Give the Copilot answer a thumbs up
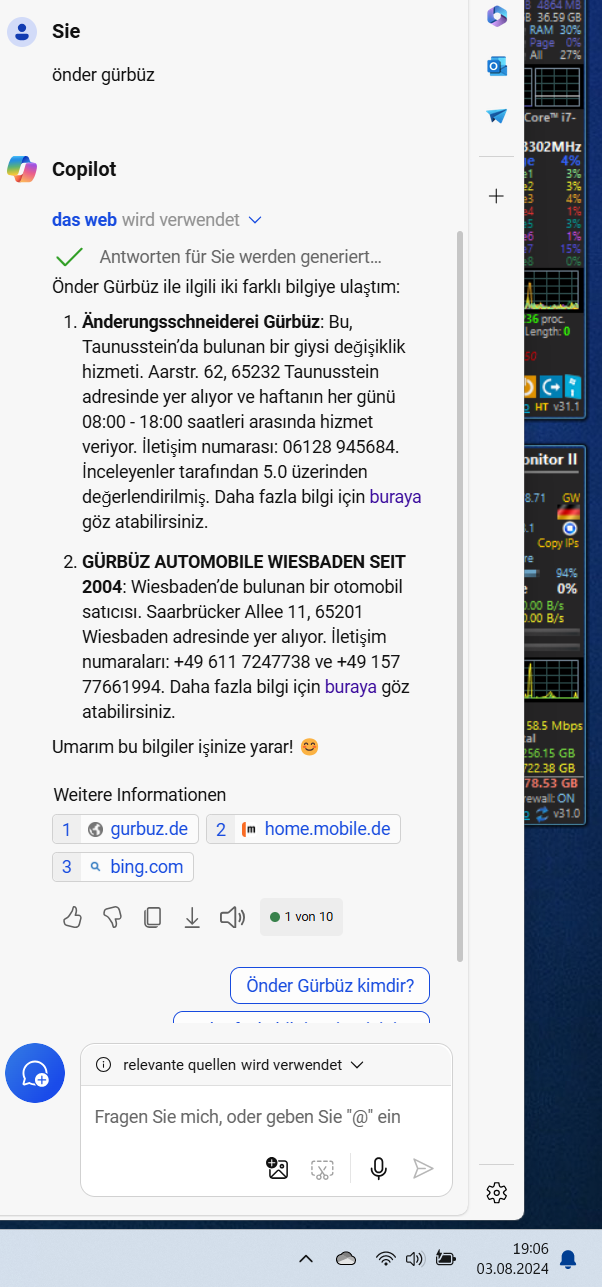The width and height of the screenshot is (602, 1287). (72, 917)
